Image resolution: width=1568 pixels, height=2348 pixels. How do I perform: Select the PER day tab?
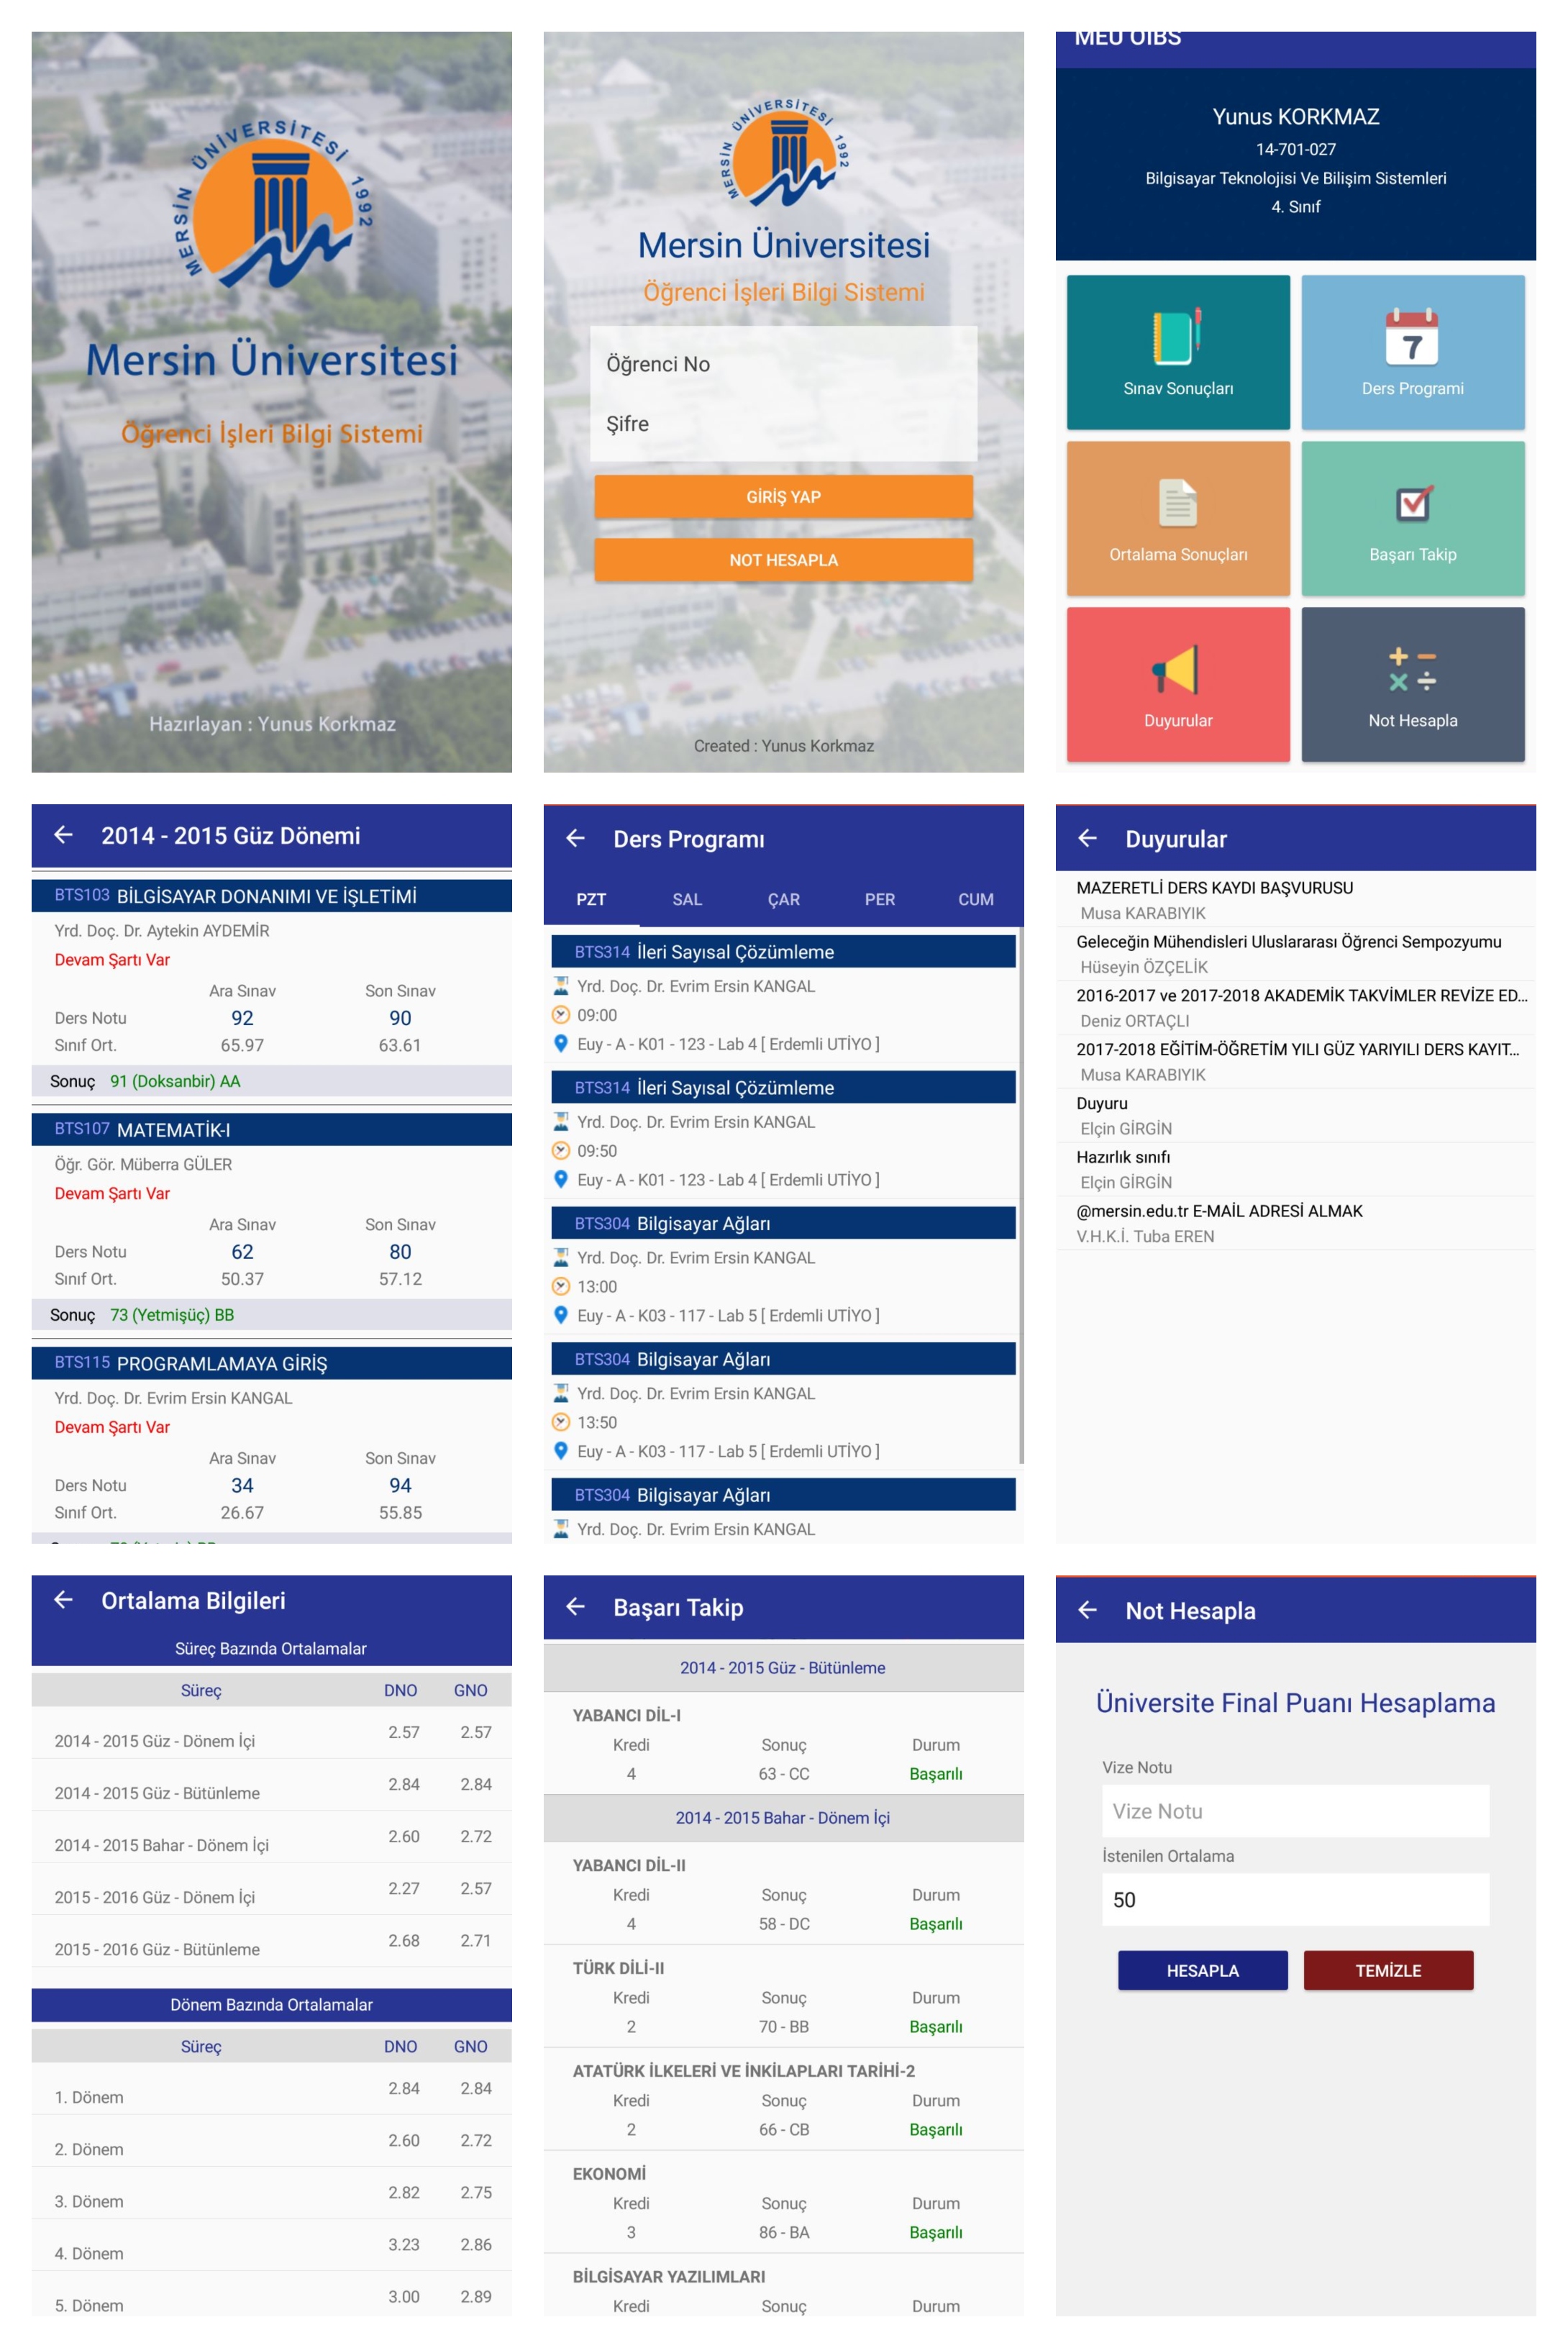coord(879,899)
